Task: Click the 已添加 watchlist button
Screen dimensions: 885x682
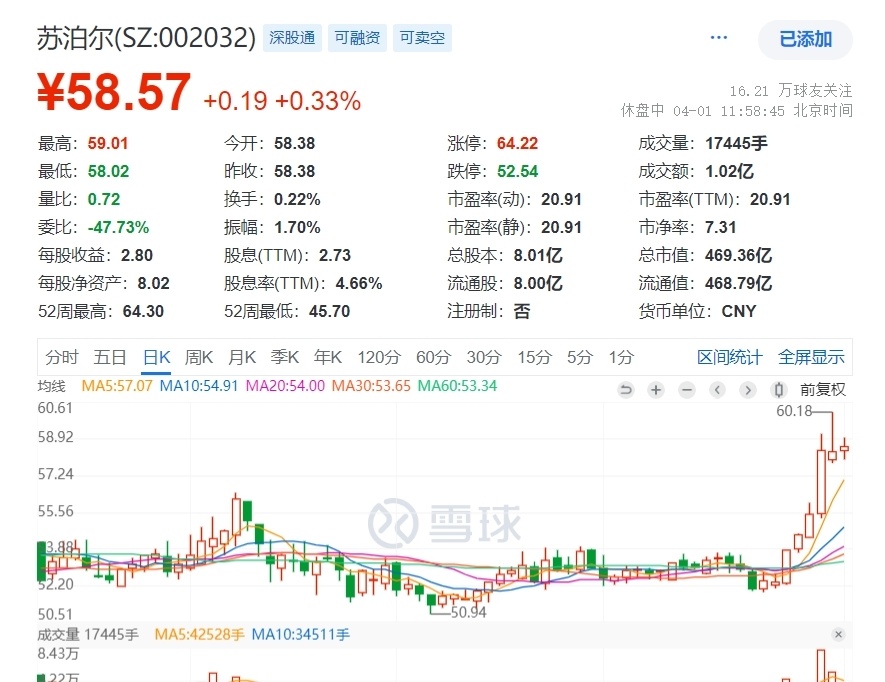Action: point(805,40)
